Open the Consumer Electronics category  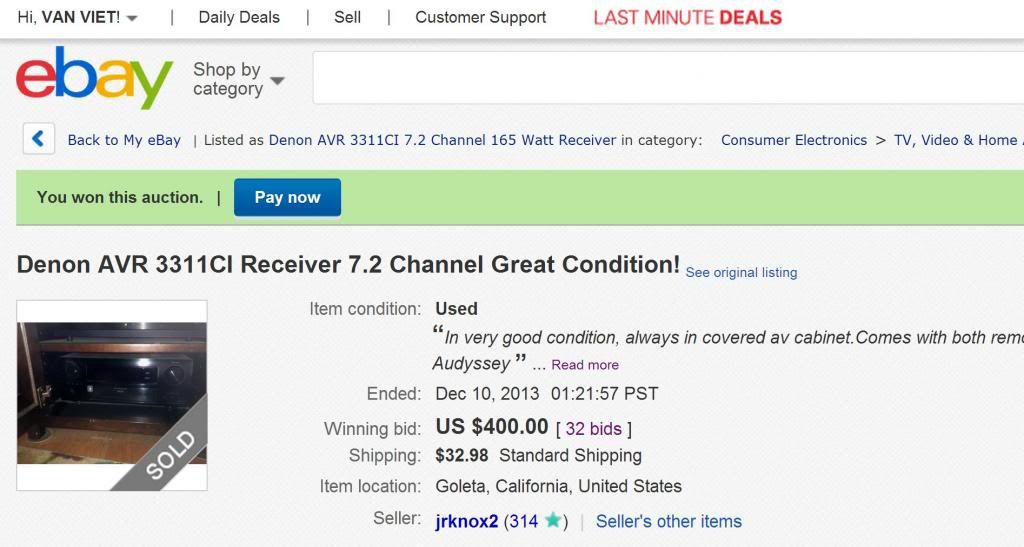click(x=794, y=140)
